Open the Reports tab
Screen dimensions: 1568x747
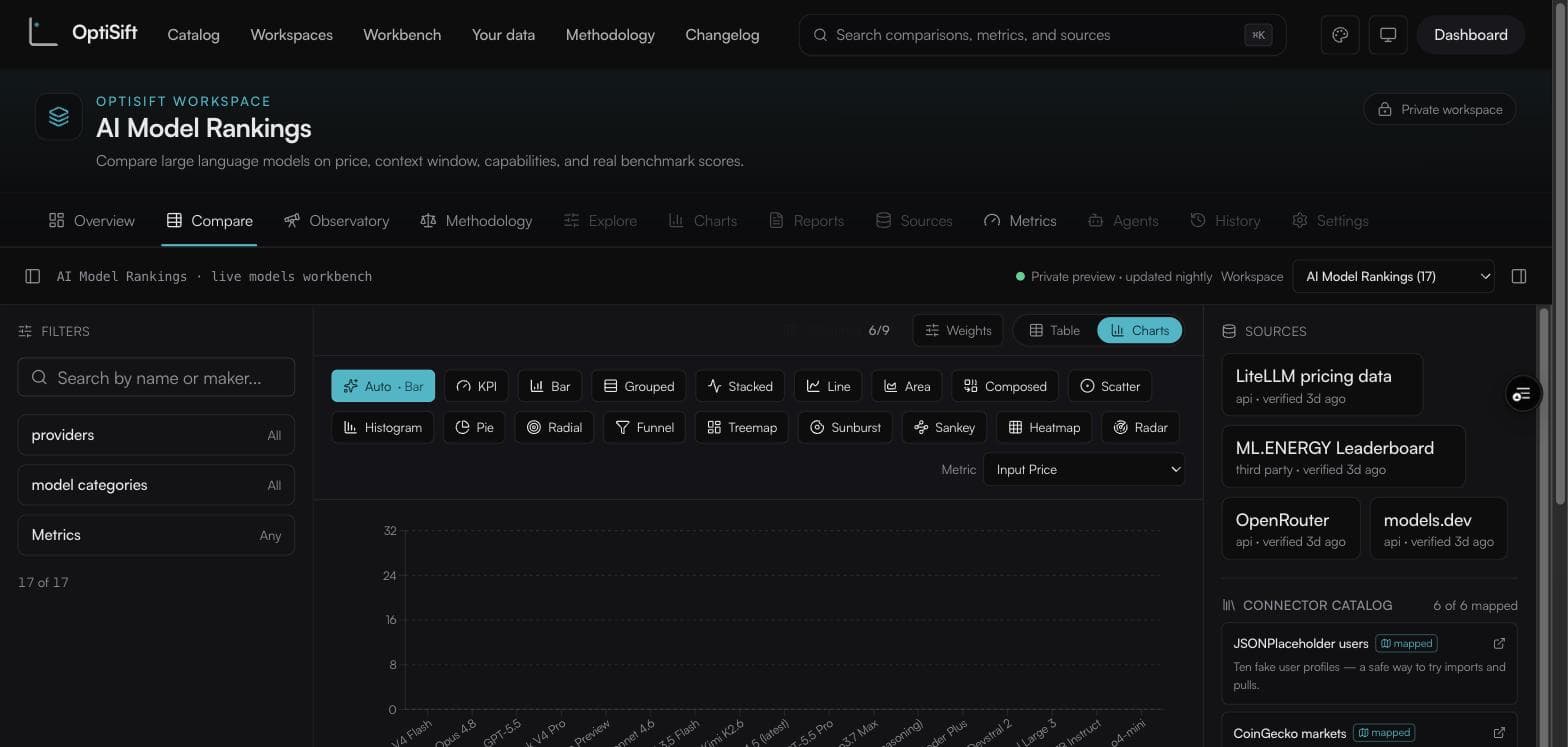[807, 220]
